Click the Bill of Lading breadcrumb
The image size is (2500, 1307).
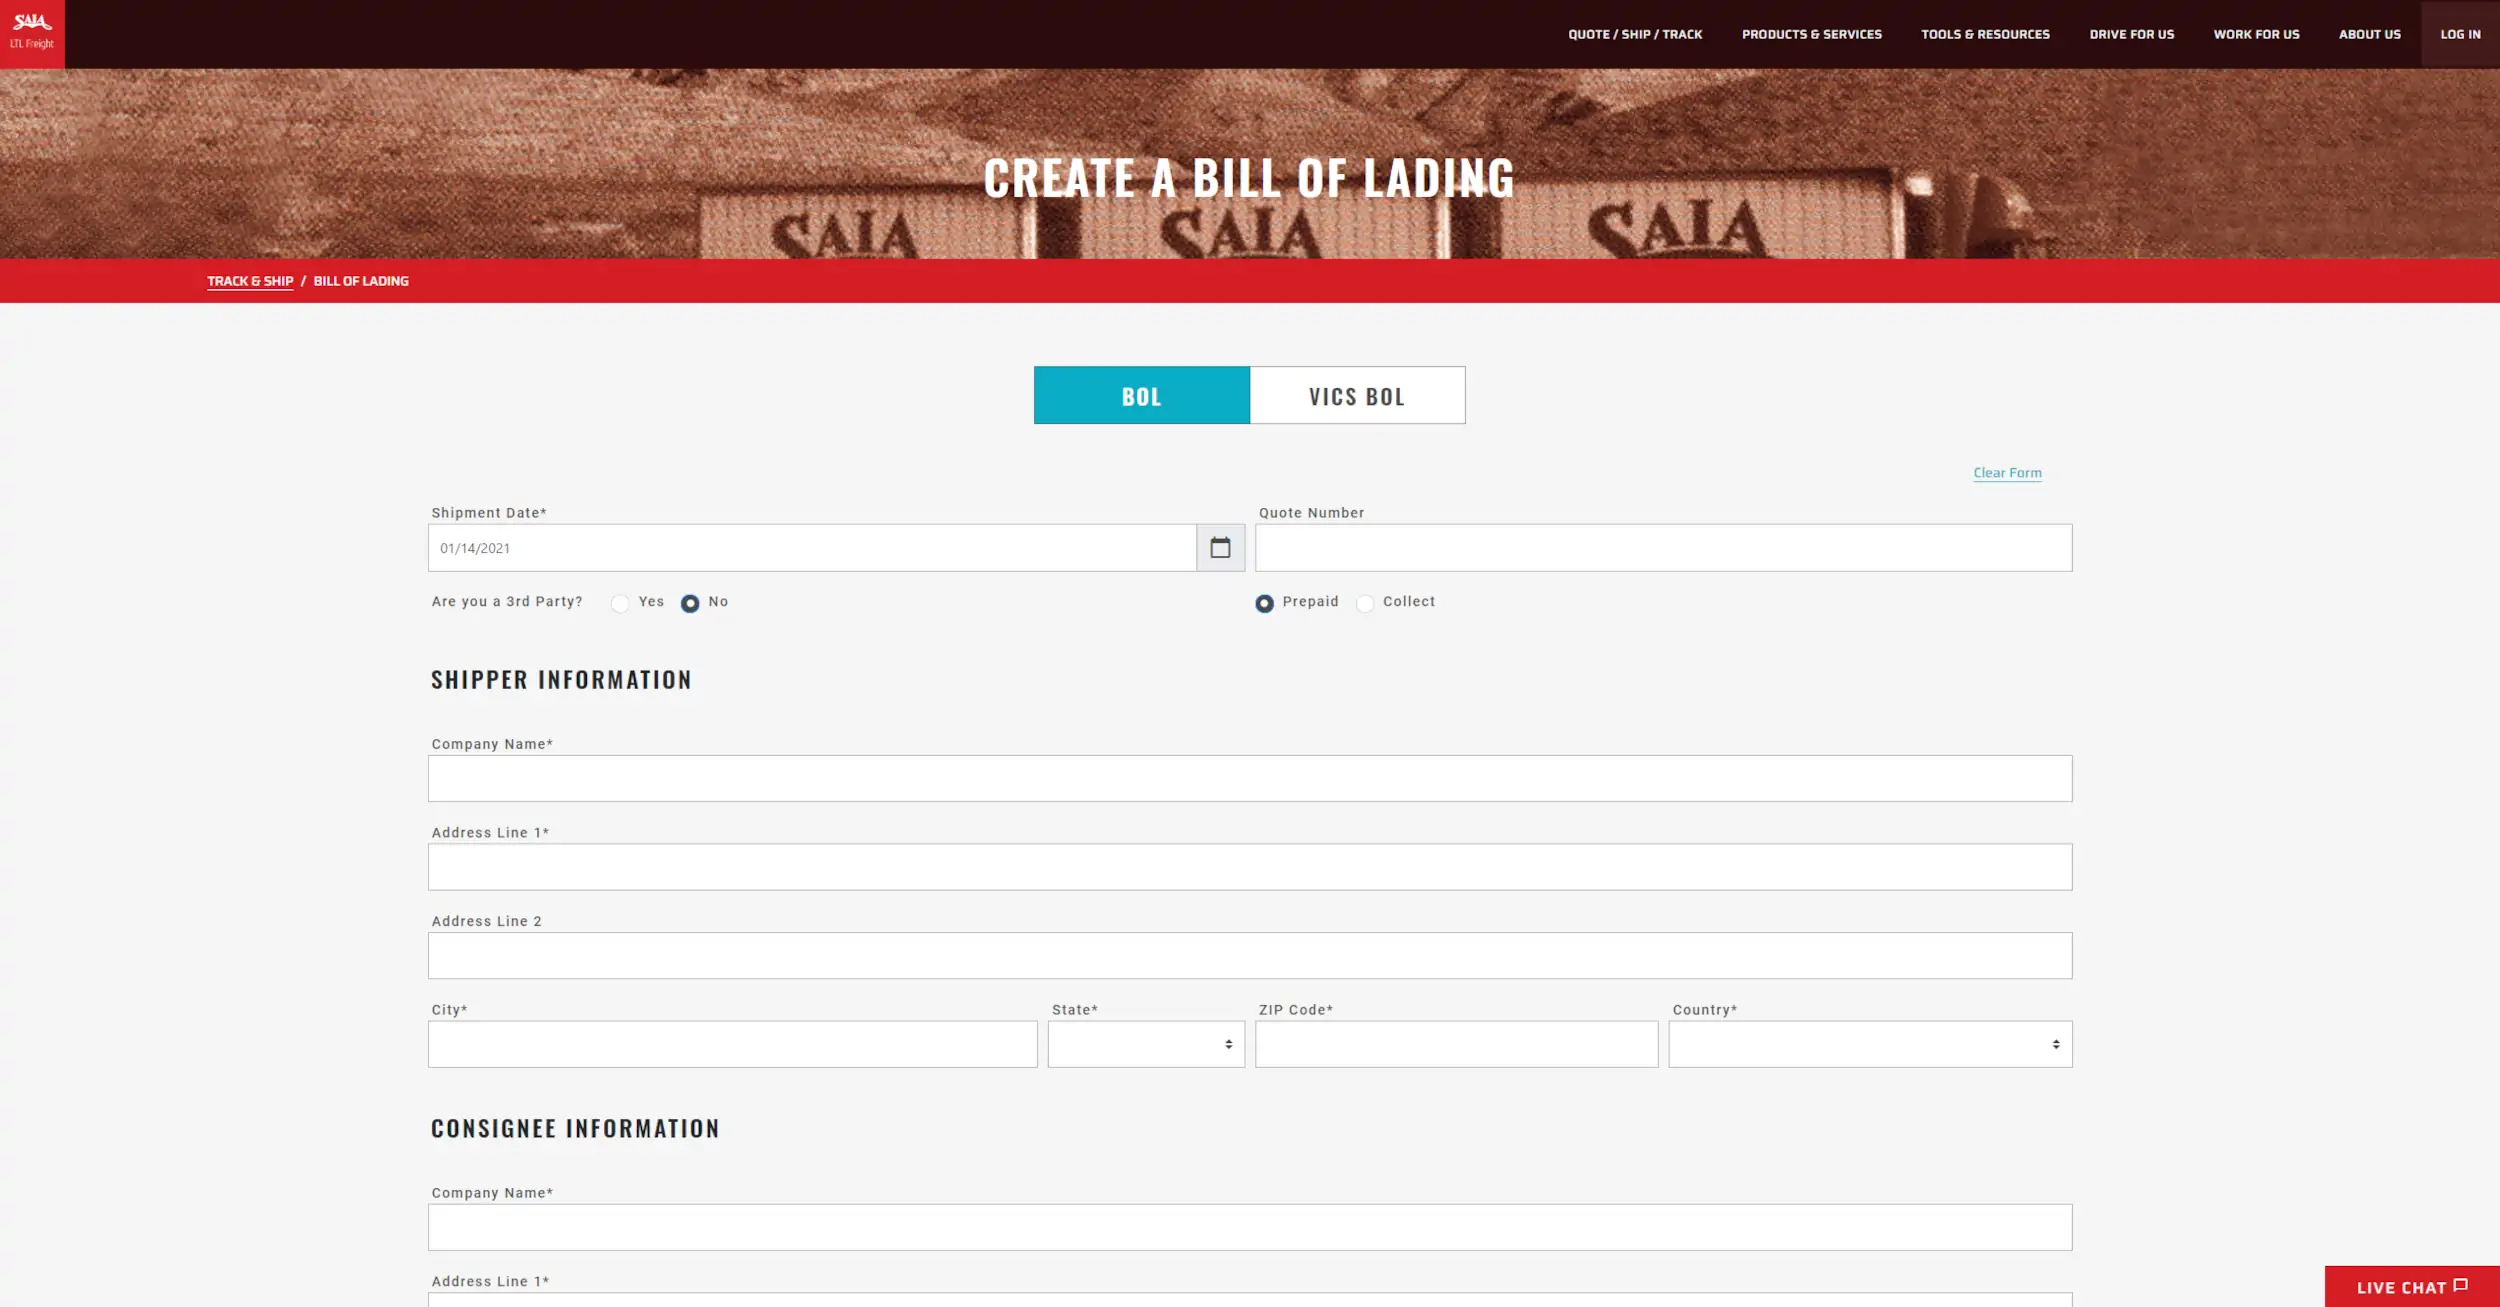click(x=361, y=281)
